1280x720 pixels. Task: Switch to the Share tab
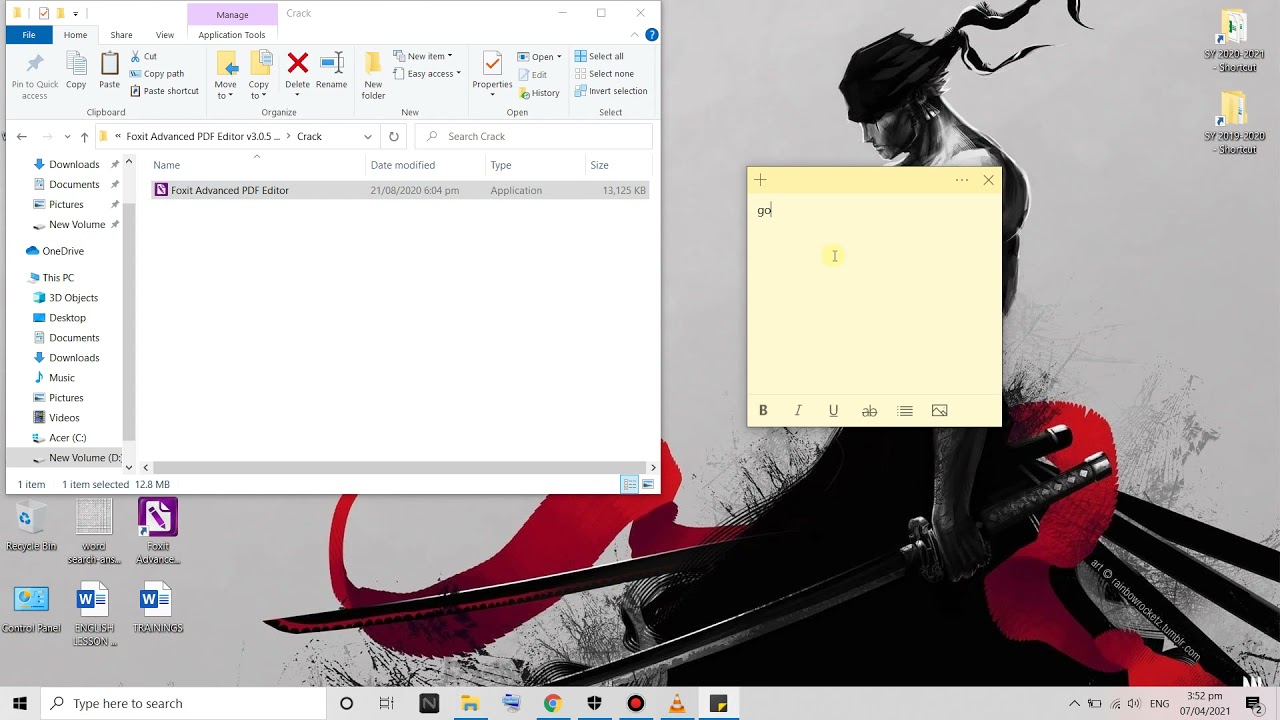click(x=121, y=35)
